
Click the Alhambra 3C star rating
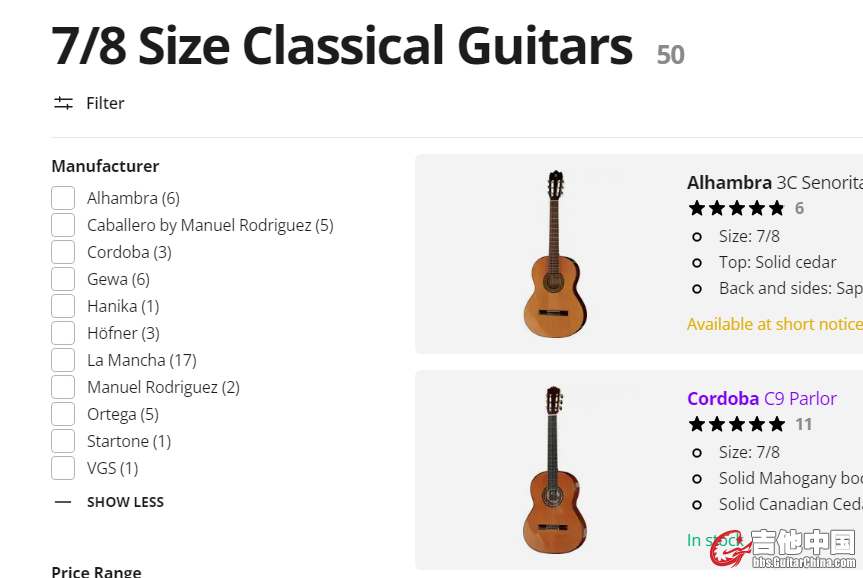click(736, 208)
